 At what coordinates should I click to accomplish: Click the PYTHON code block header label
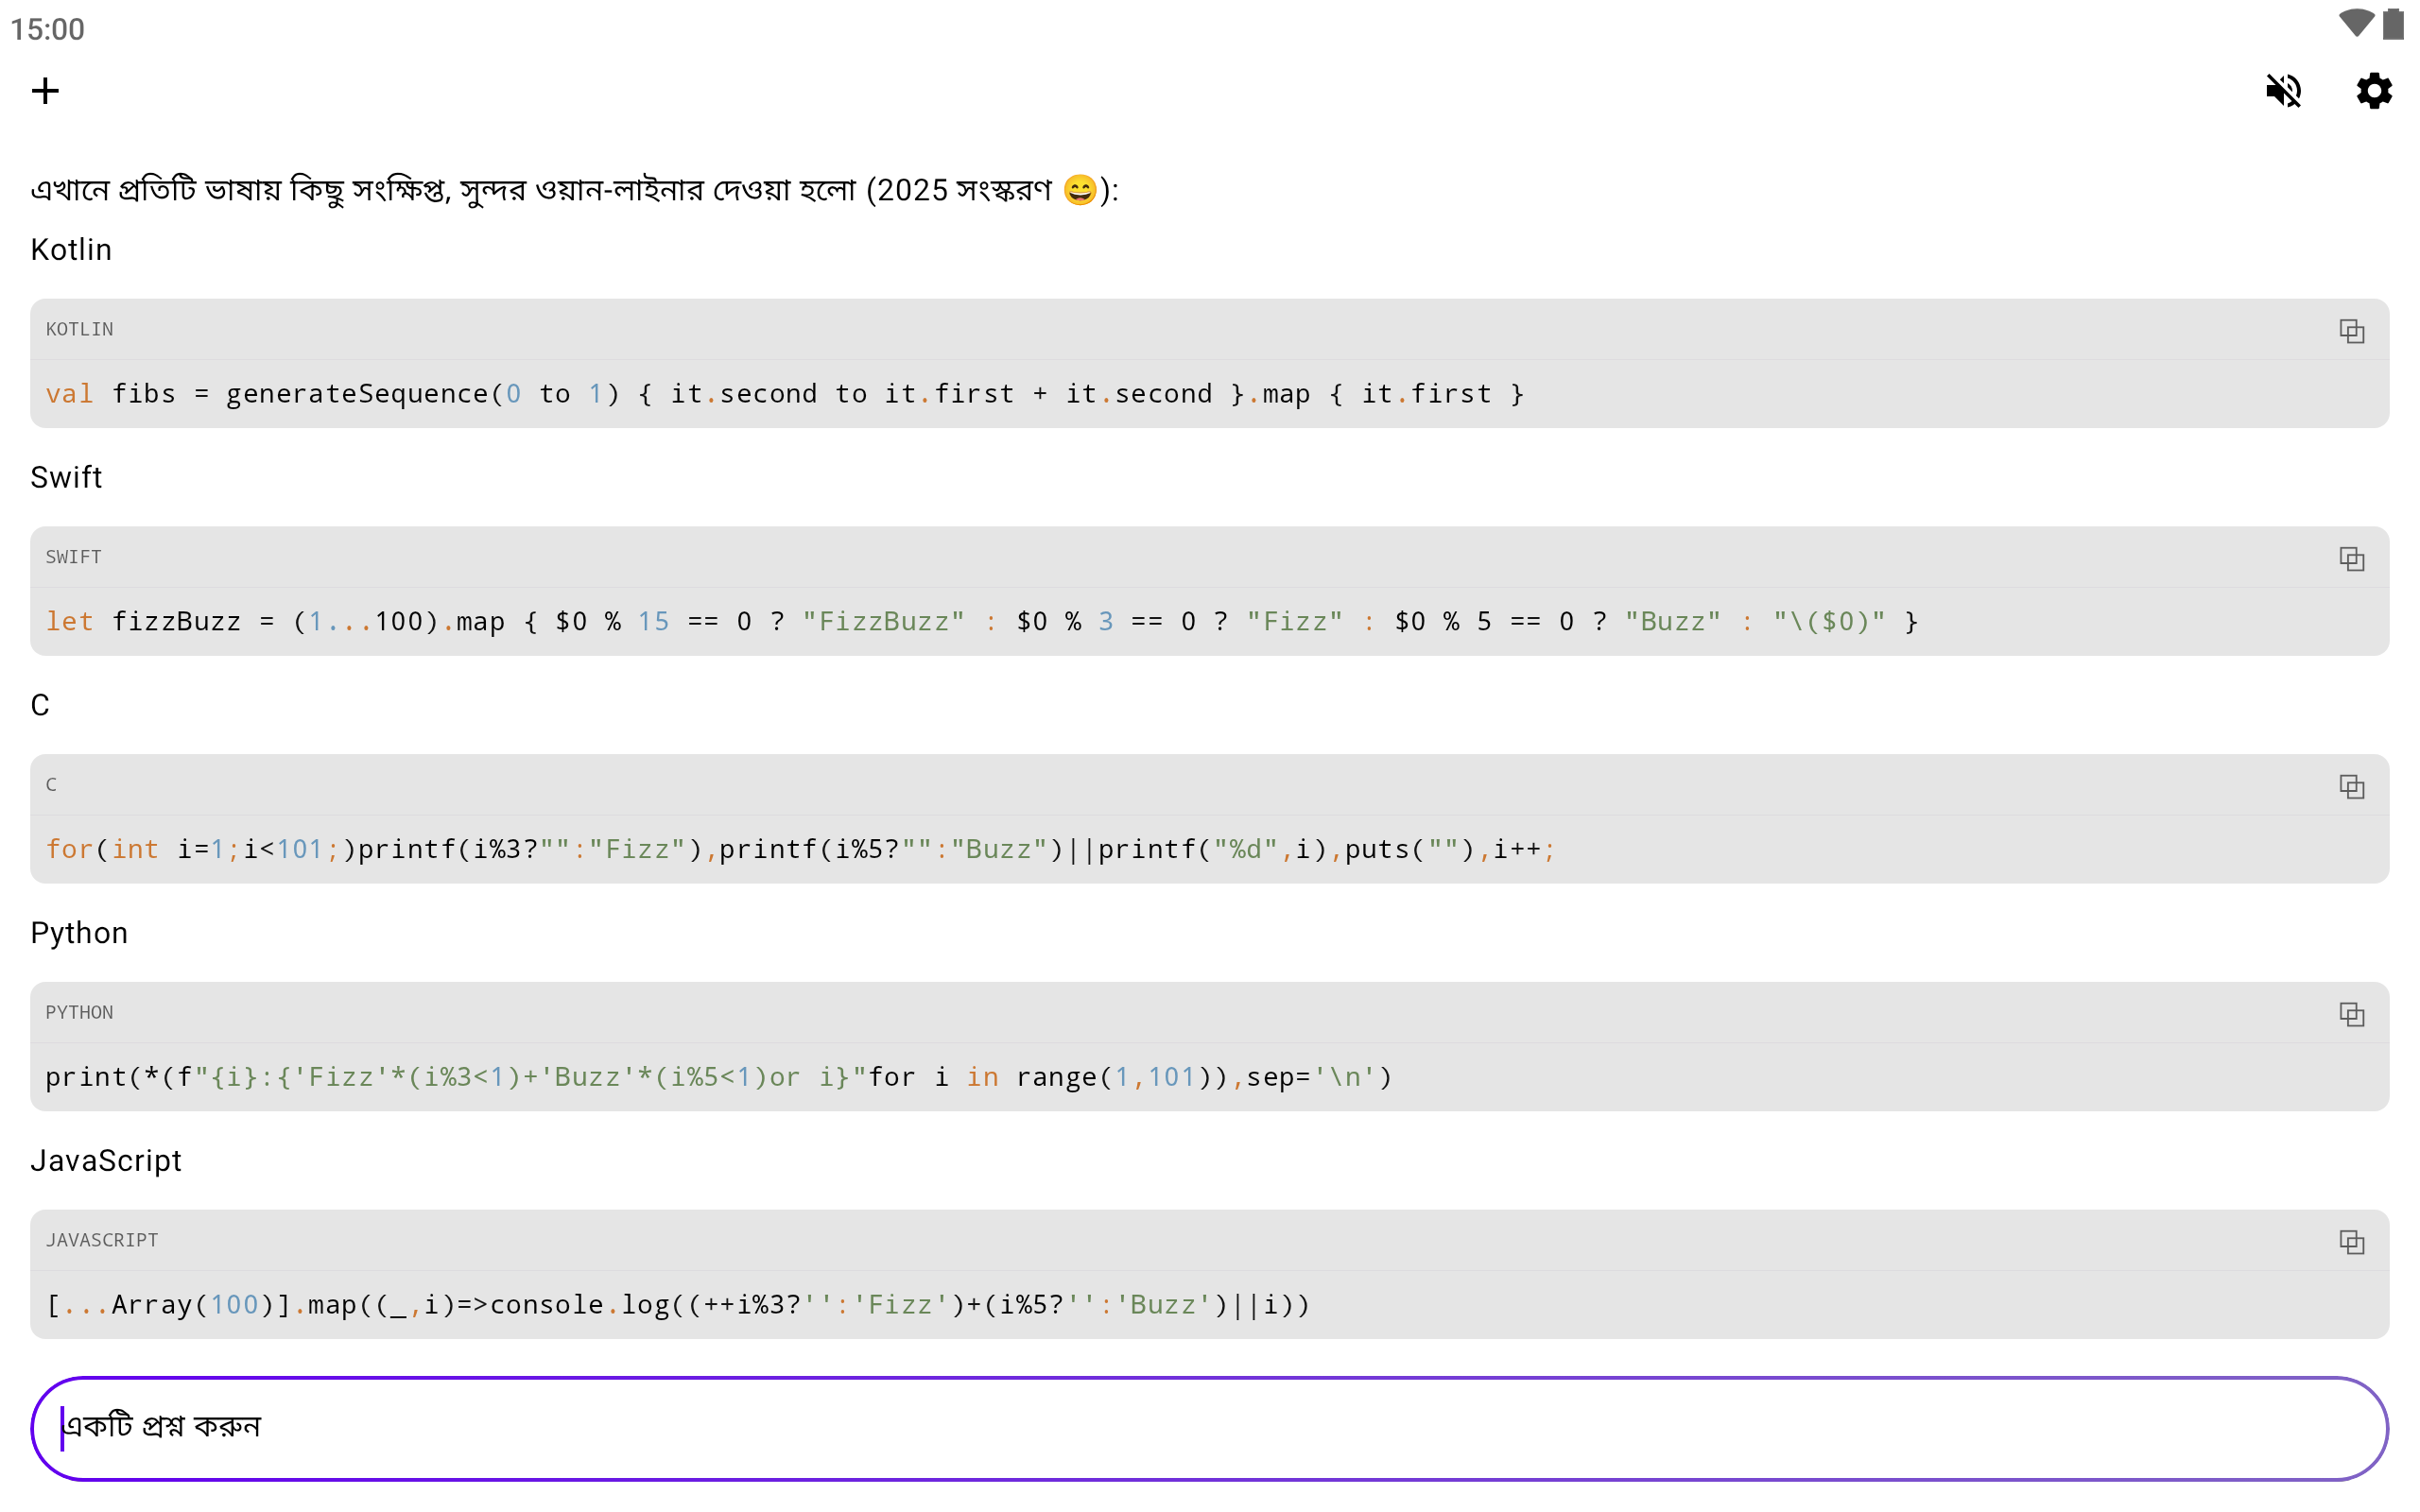(x=80, y=1013)
